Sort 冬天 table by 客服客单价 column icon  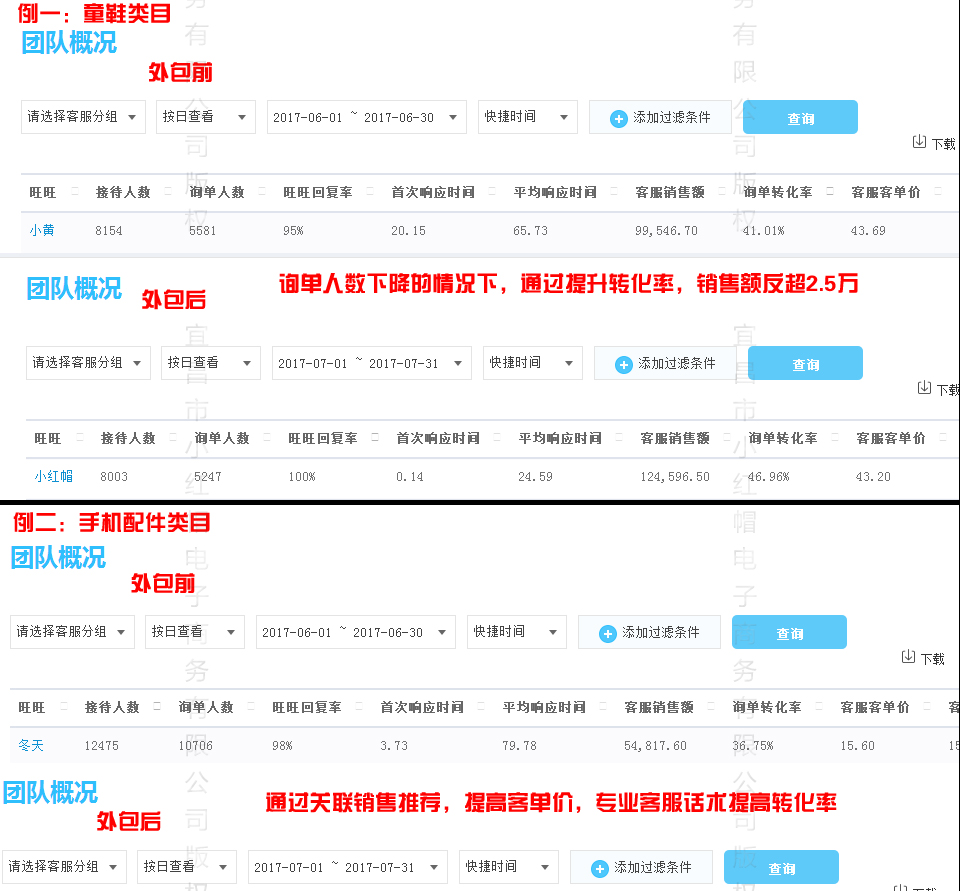[x=927, y=707]
